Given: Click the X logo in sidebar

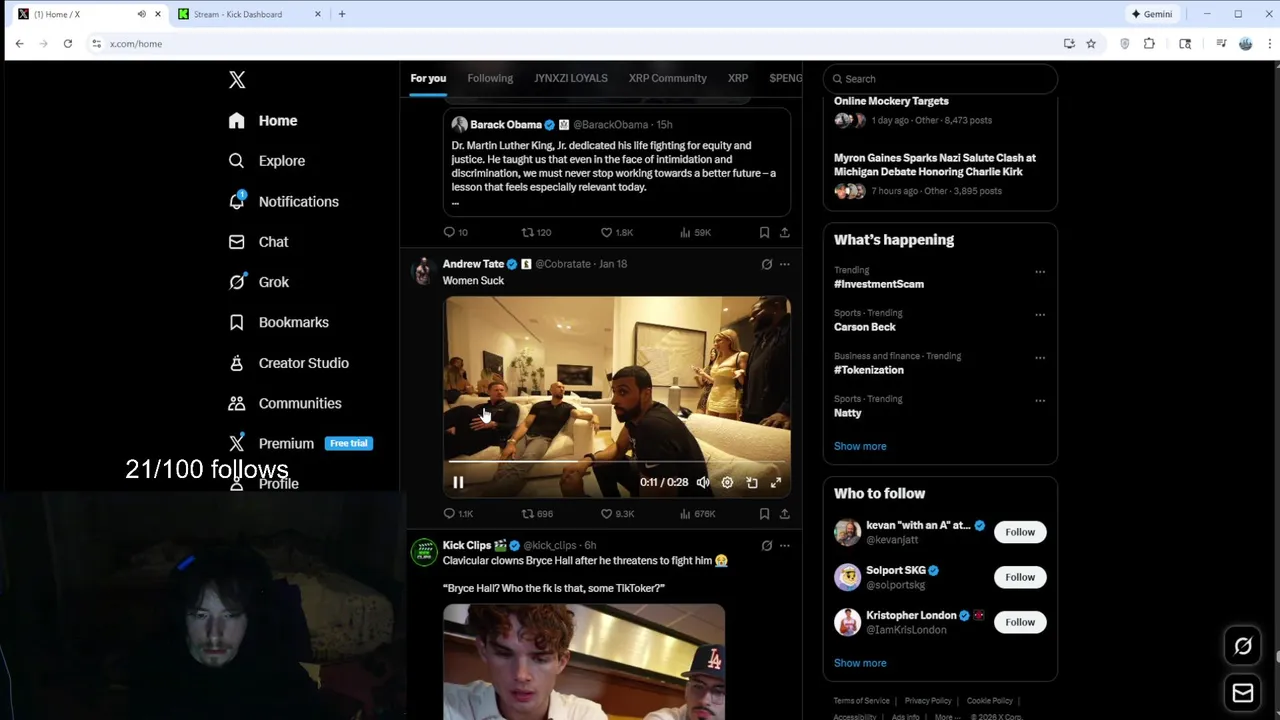Looking at the screenshot, I should point(237,80).
